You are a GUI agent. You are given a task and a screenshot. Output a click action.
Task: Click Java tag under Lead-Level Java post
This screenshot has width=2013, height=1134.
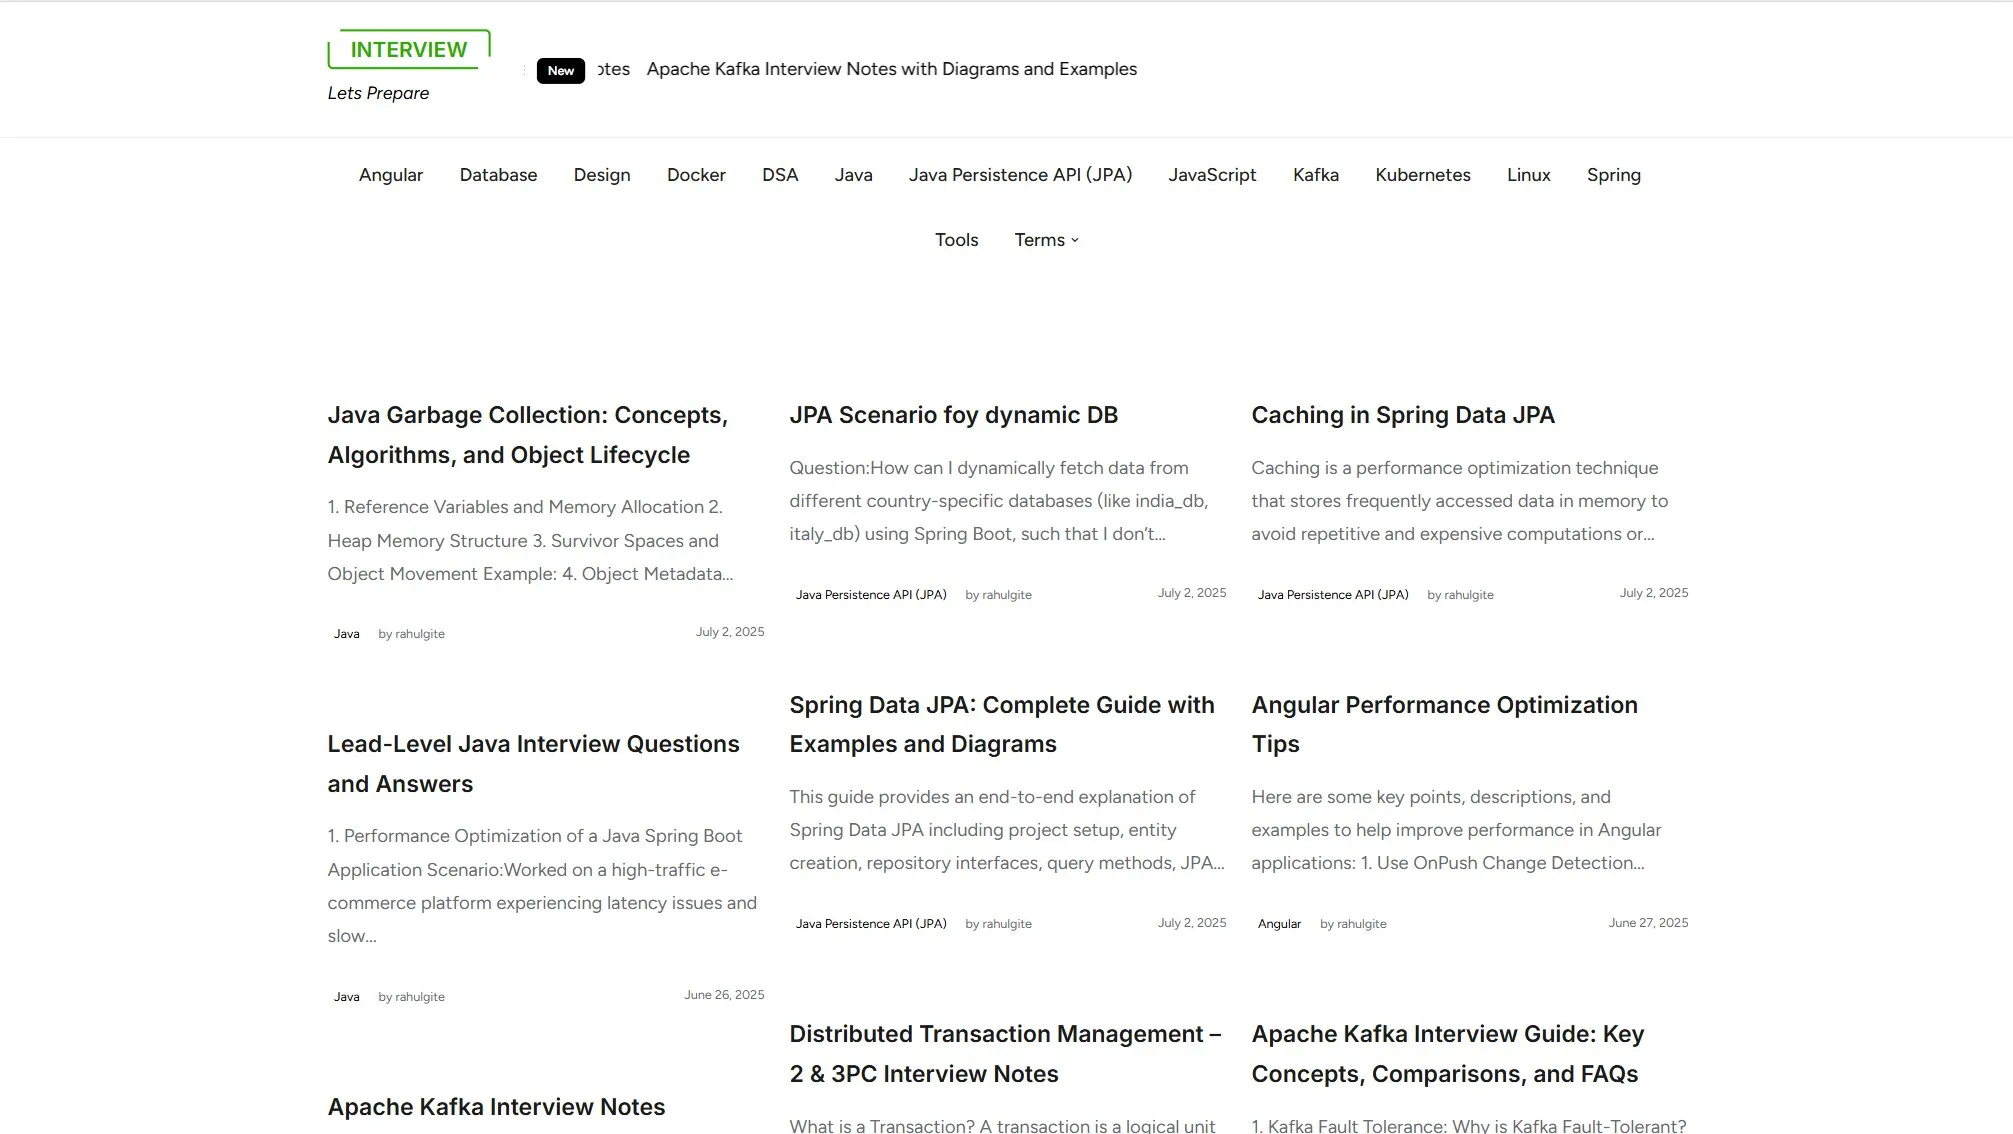(347, 997)
